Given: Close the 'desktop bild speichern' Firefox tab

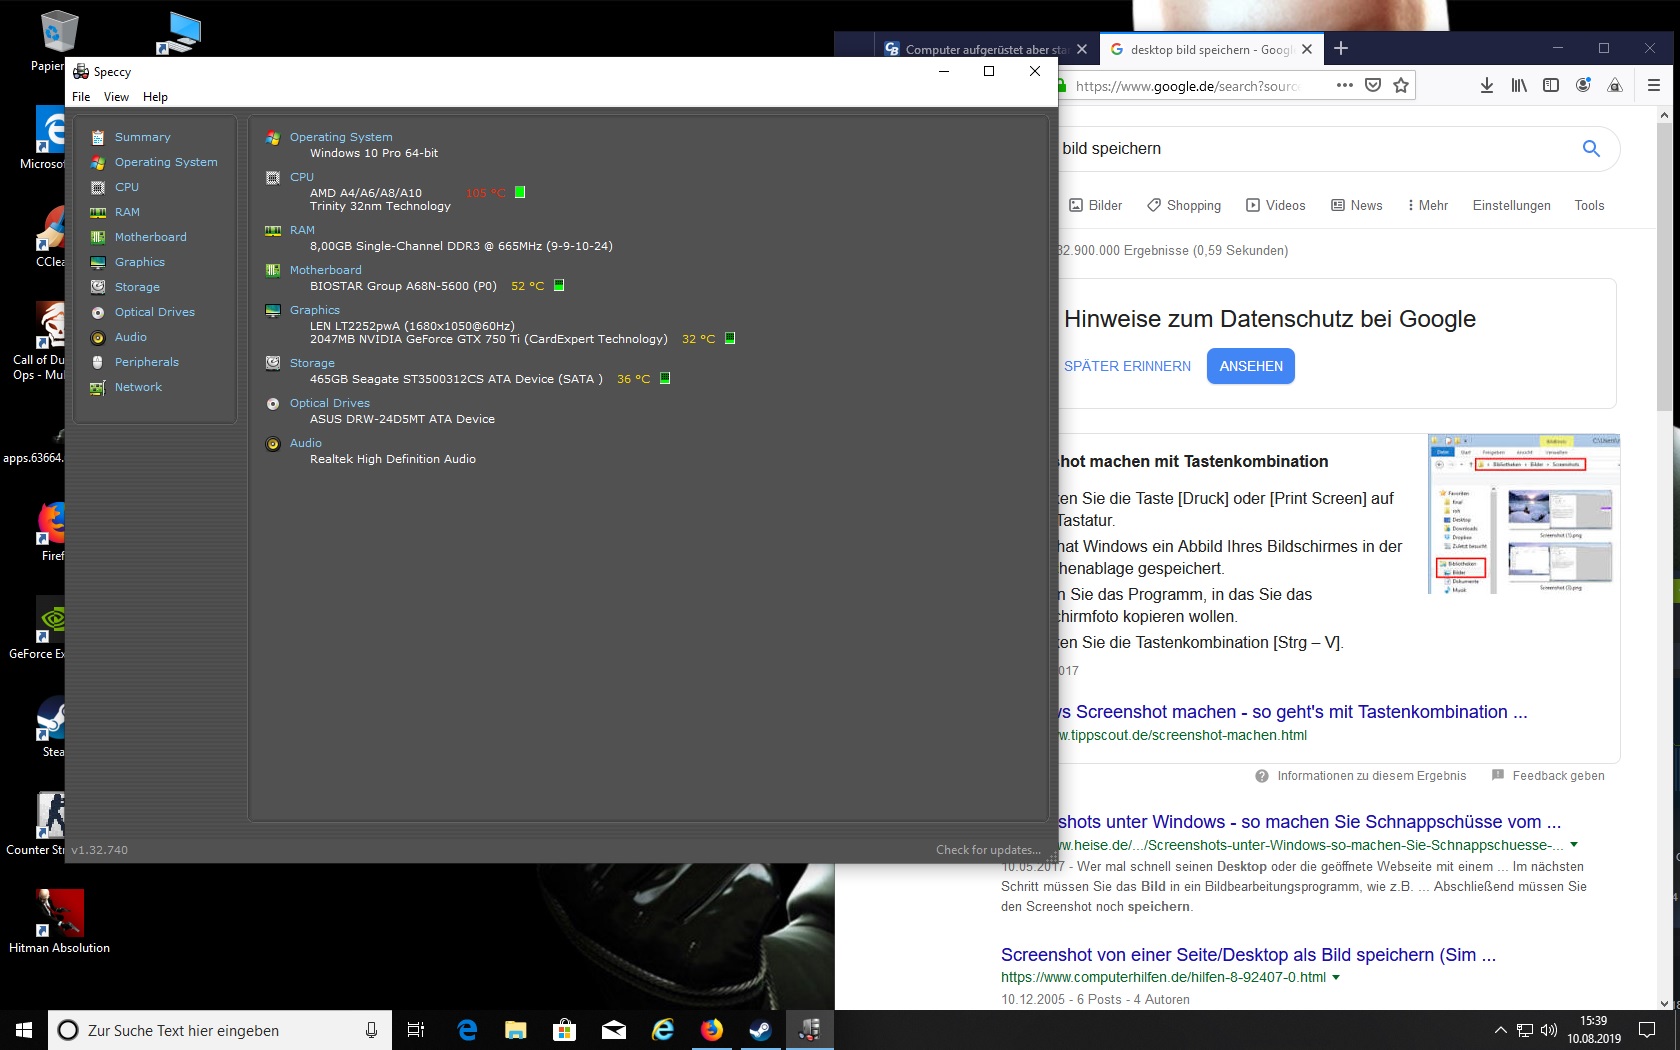Looking at the screenshot, I should (x=1307, y=49).
